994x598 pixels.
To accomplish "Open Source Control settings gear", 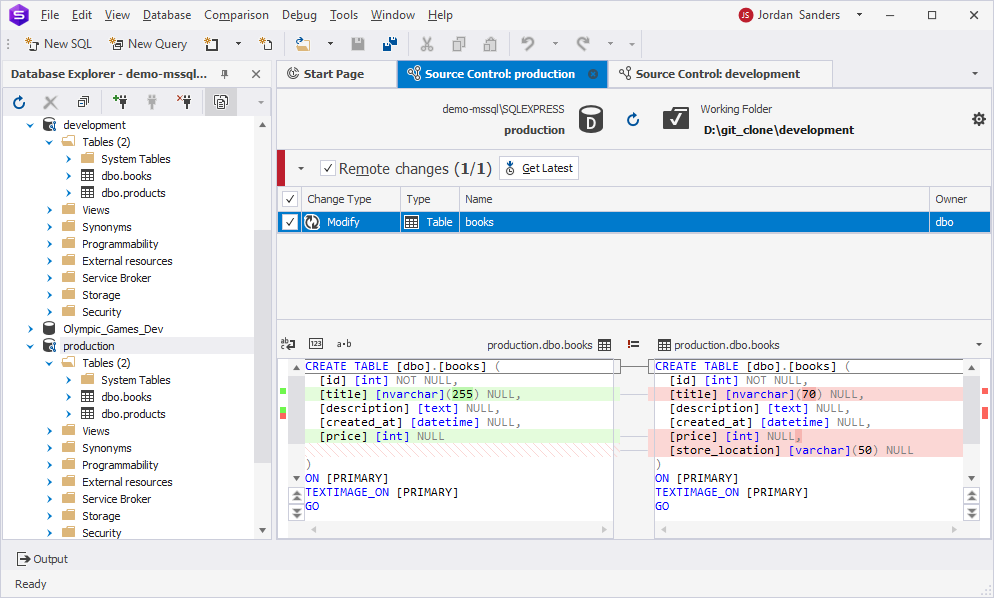I will (x=979, y=119).
